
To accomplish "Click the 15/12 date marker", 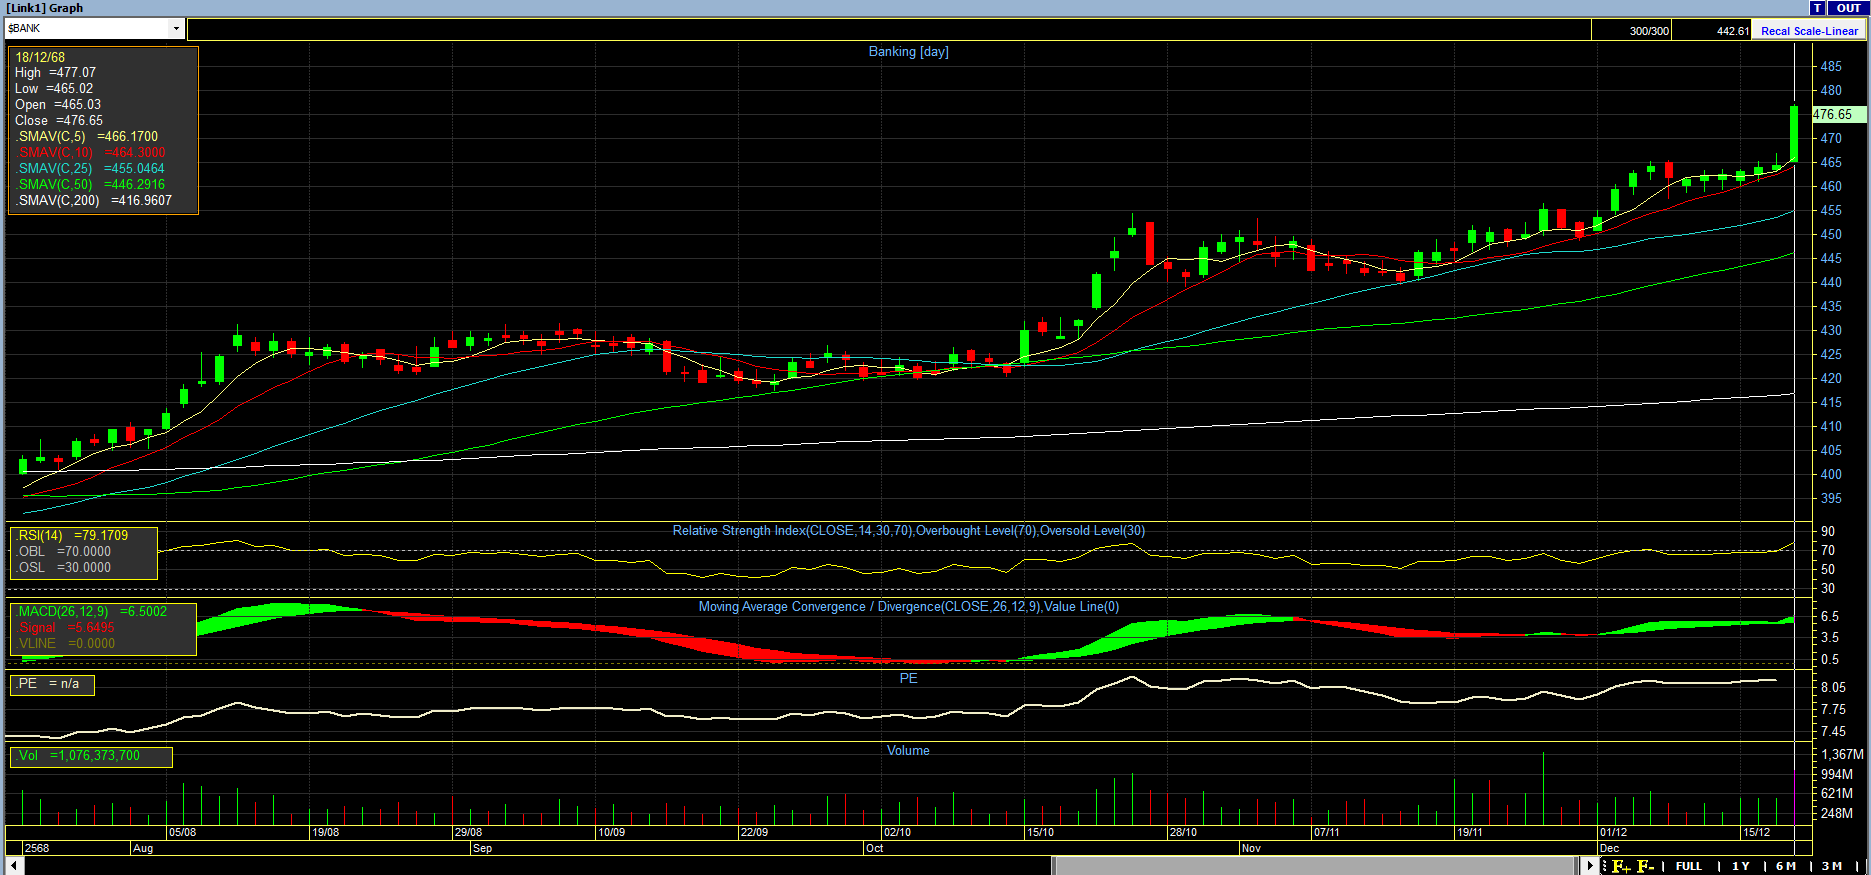I will 1756,832.
